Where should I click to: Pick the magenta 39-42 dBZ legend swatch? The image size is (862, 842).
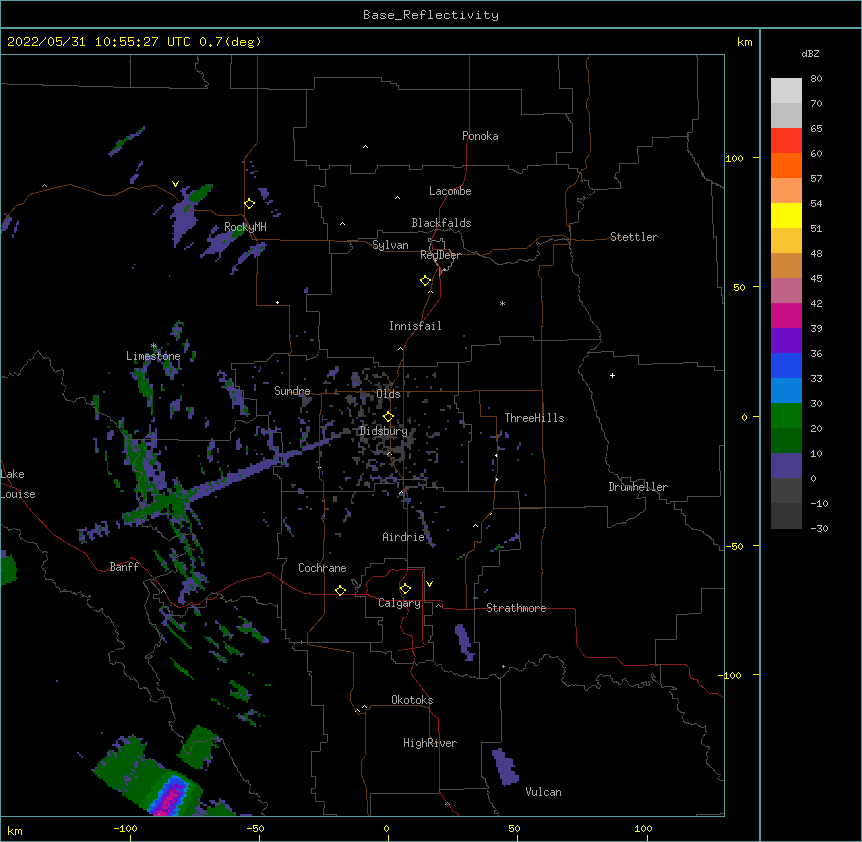click(x=786, y=315)
